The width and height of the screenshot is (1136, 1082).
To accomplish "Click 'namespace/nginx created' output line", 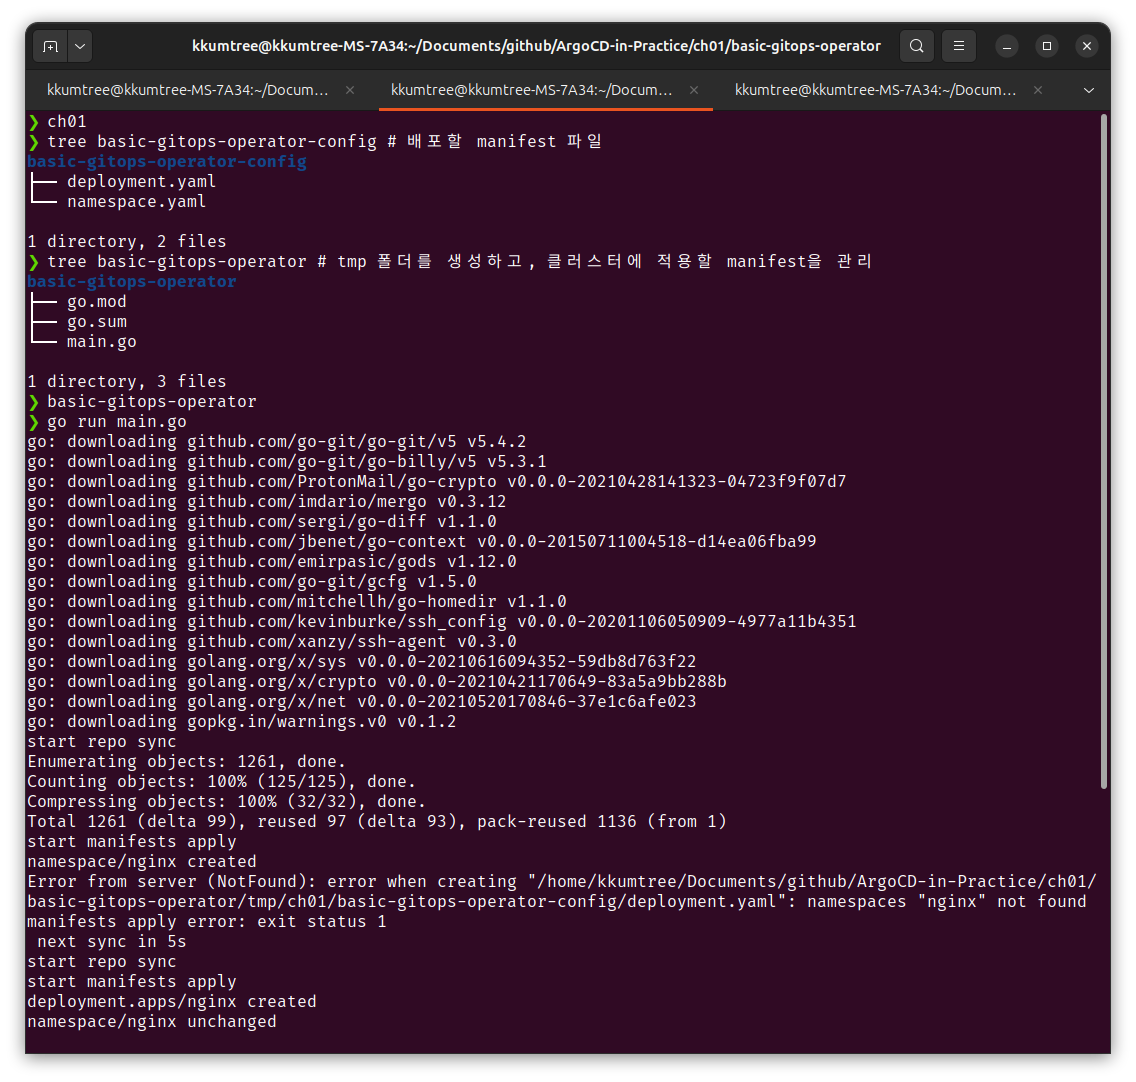I will coord(141,862).
